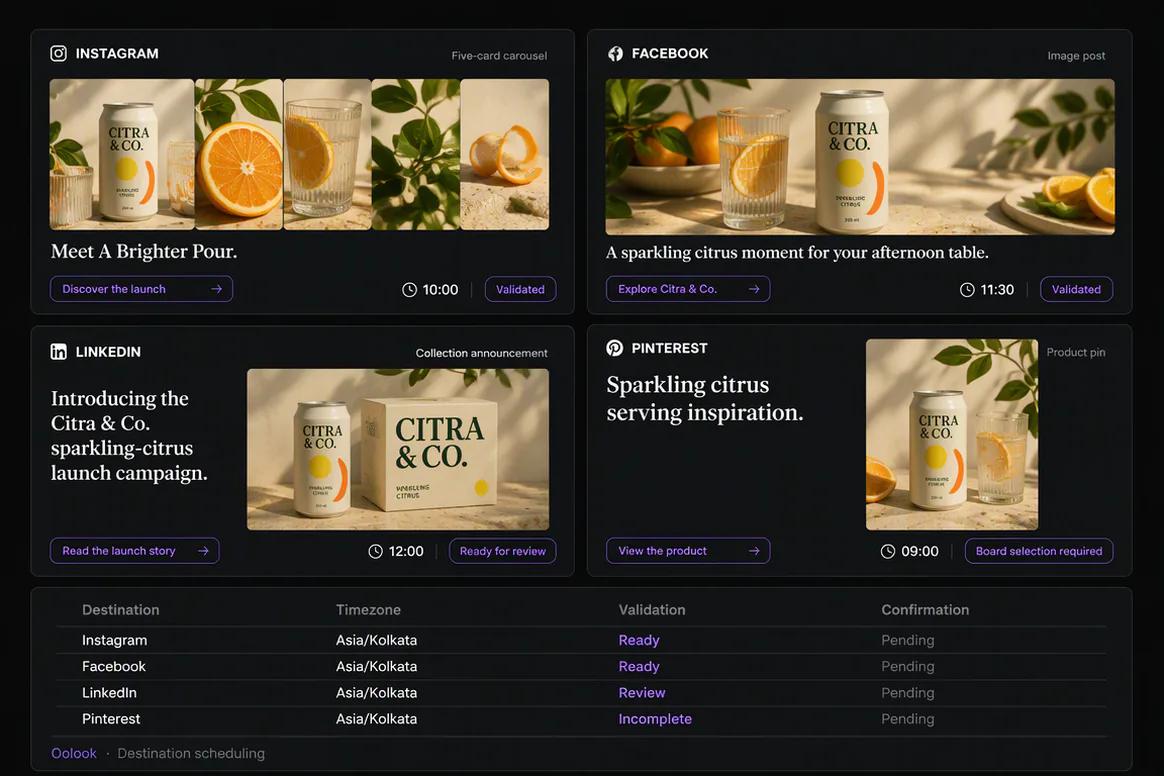The height and width of the screenshot is (776, 1164).
Task: Click the 10:00 scheduled time
Action: tap(440, 290)
